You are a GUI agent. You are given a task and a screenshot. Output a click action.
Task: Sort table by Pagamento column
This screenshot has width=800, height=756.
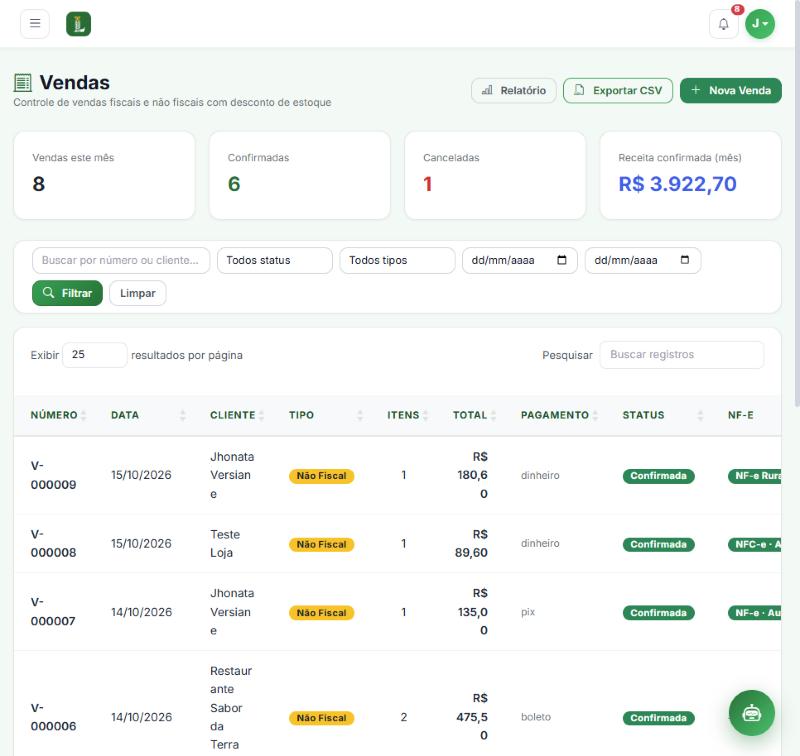pyautogui.click(x=559, y=415)
